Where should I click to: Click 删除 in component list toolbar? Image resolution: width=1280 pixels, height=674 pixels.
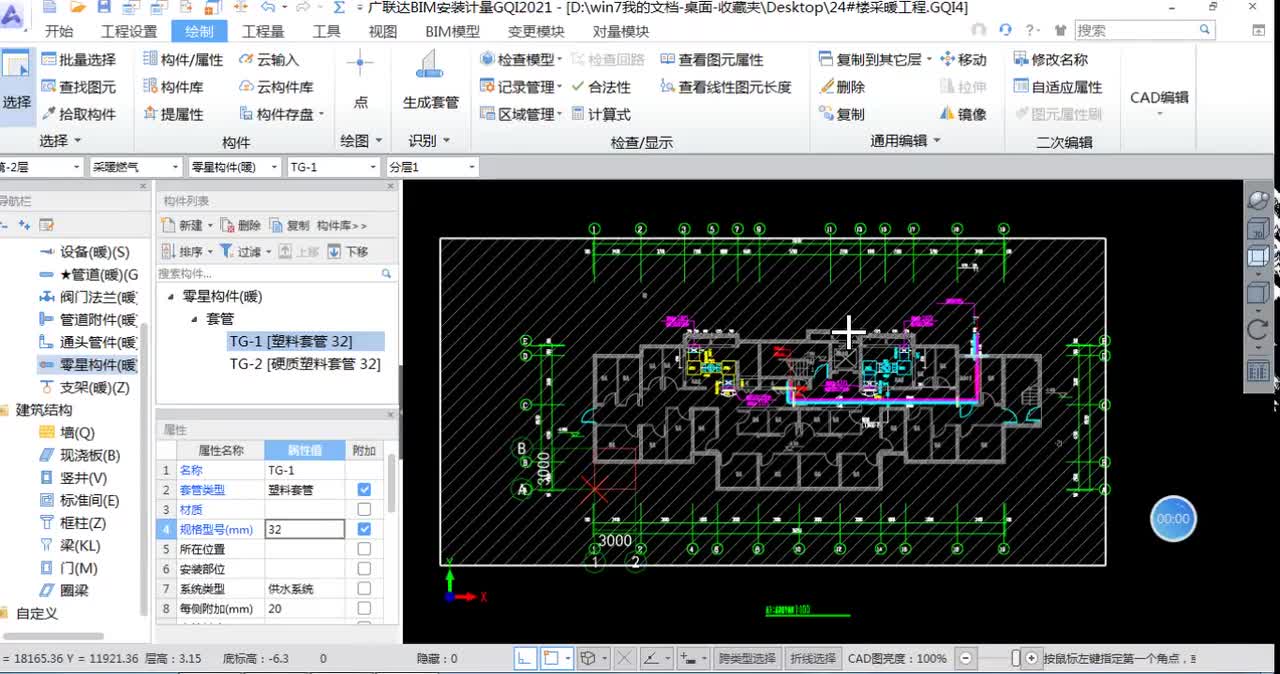pyautogui.click(x=241, y=226)
